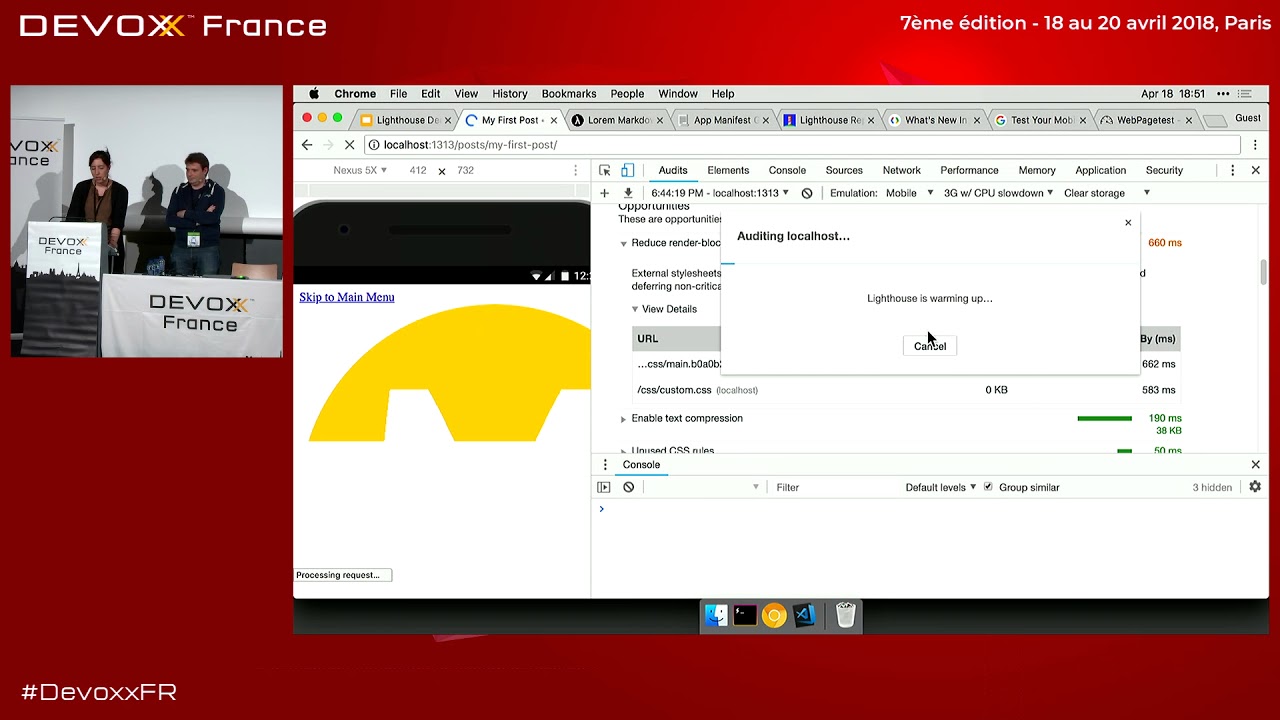Click the notification center list icon
This screenshot has height=720, width=1280.
1245,94
